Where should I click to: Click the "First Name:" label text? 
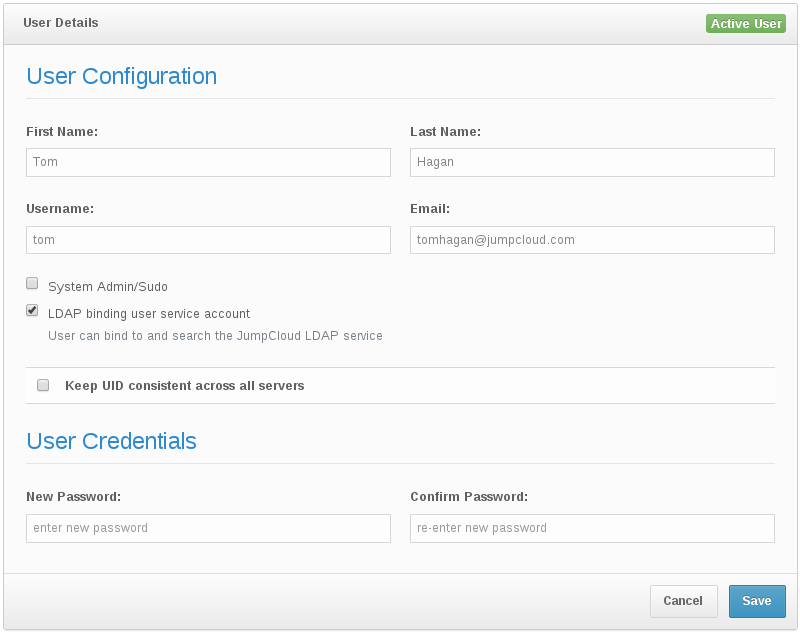[x=62, y=132]
